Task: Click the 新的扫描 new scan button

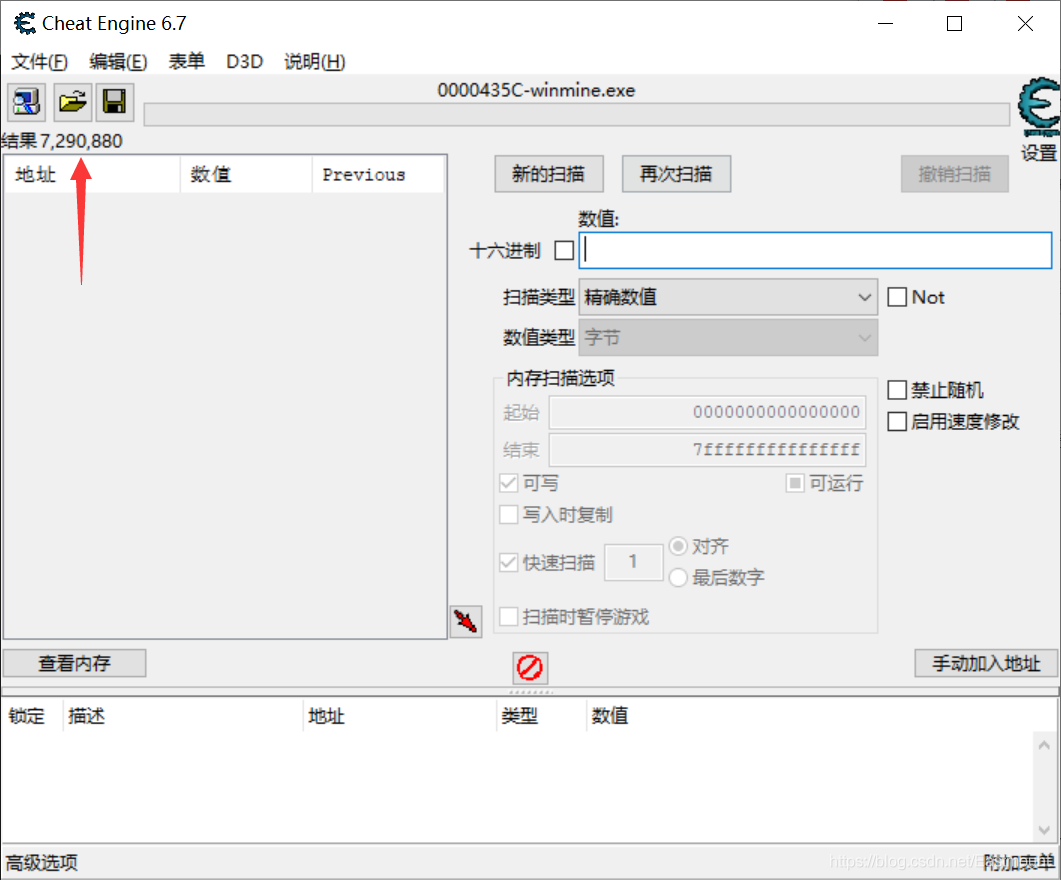Action: pos(549,174)
